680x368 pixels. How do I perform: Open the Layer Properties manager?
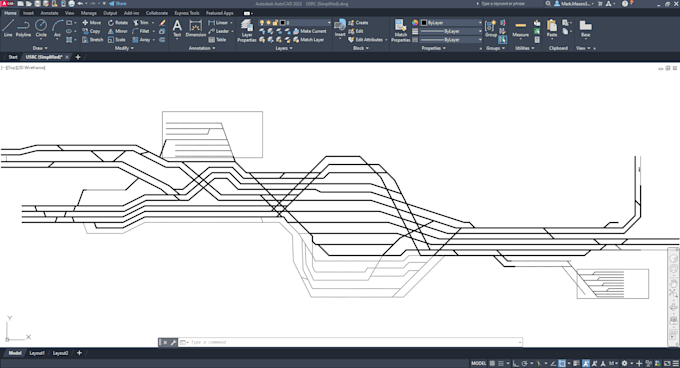(x=247, y=31)
